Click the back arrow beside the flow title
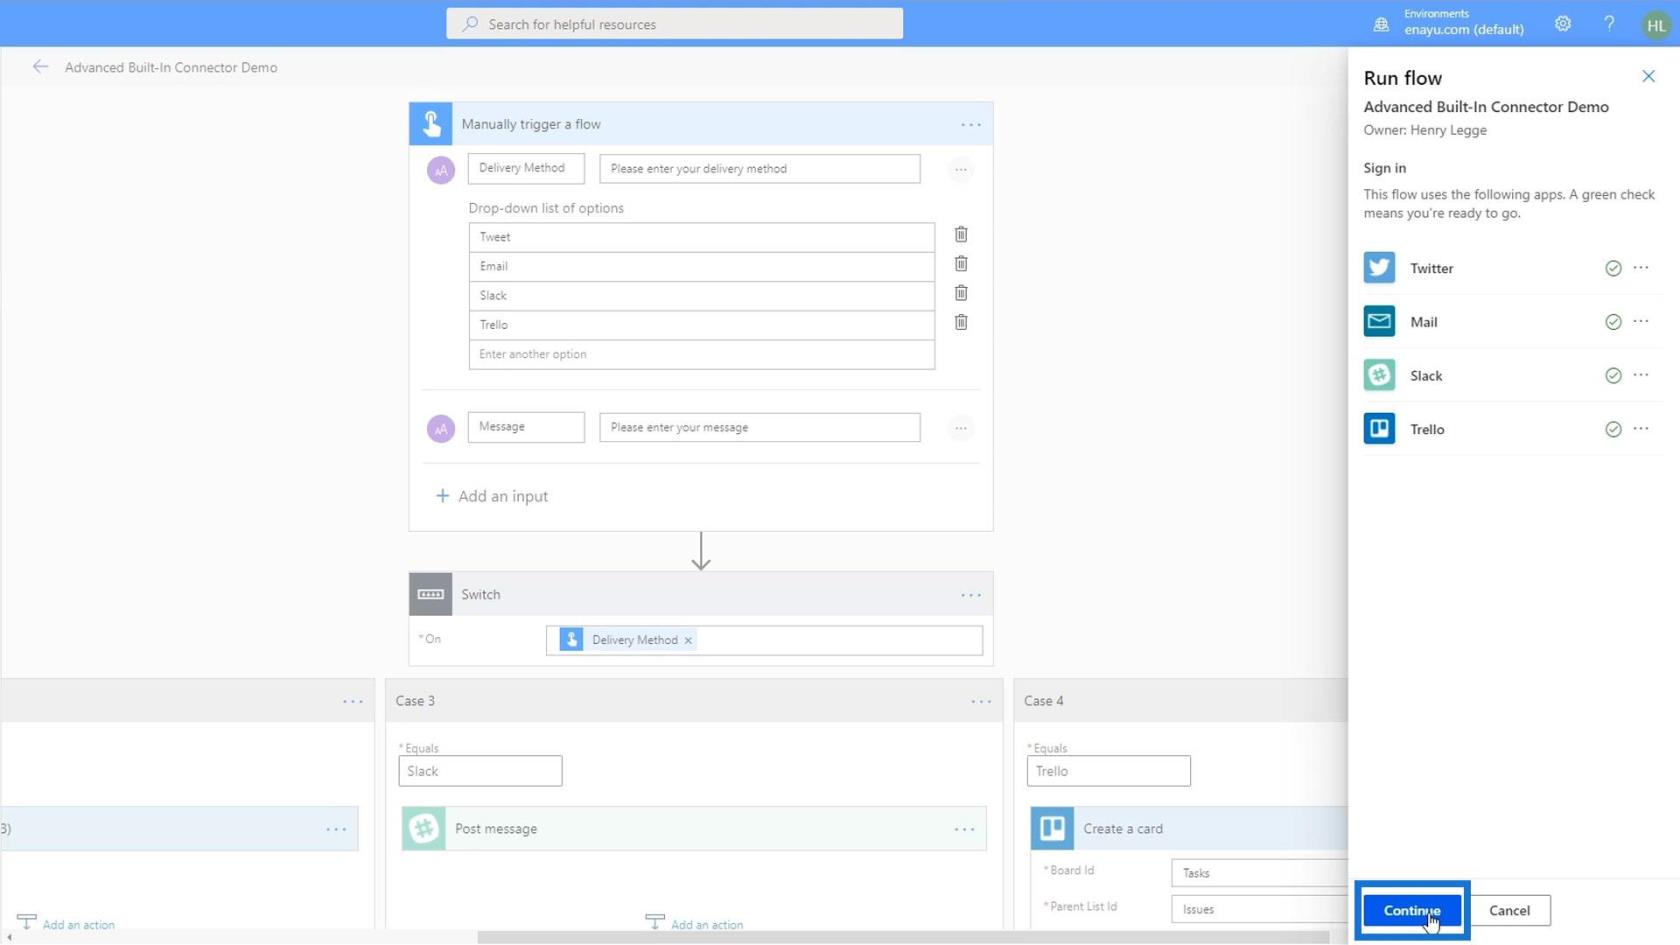Image resolution: width=1680 pixels, height=945 pixels. tap(40, 67)
